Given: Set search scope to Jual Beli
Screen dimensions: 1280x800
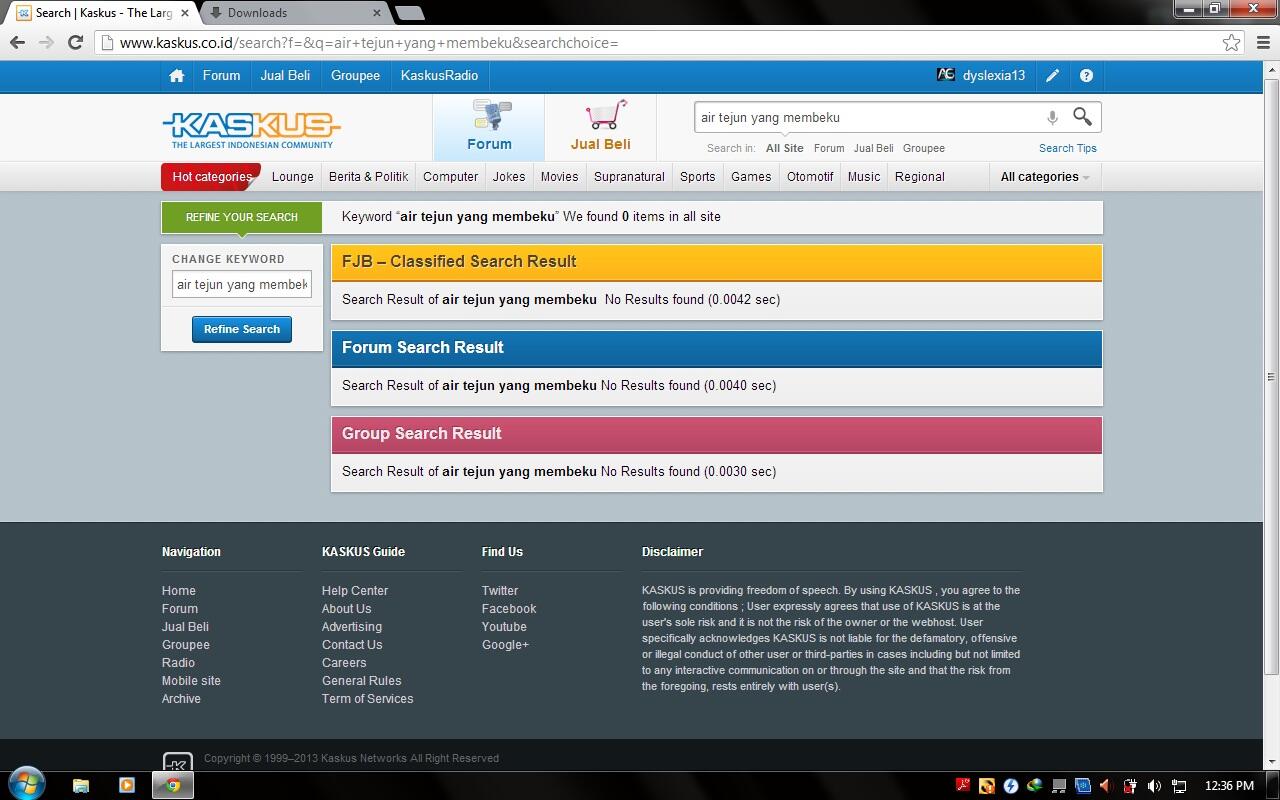Looking at the screenshot, I should tap(873, 148).
